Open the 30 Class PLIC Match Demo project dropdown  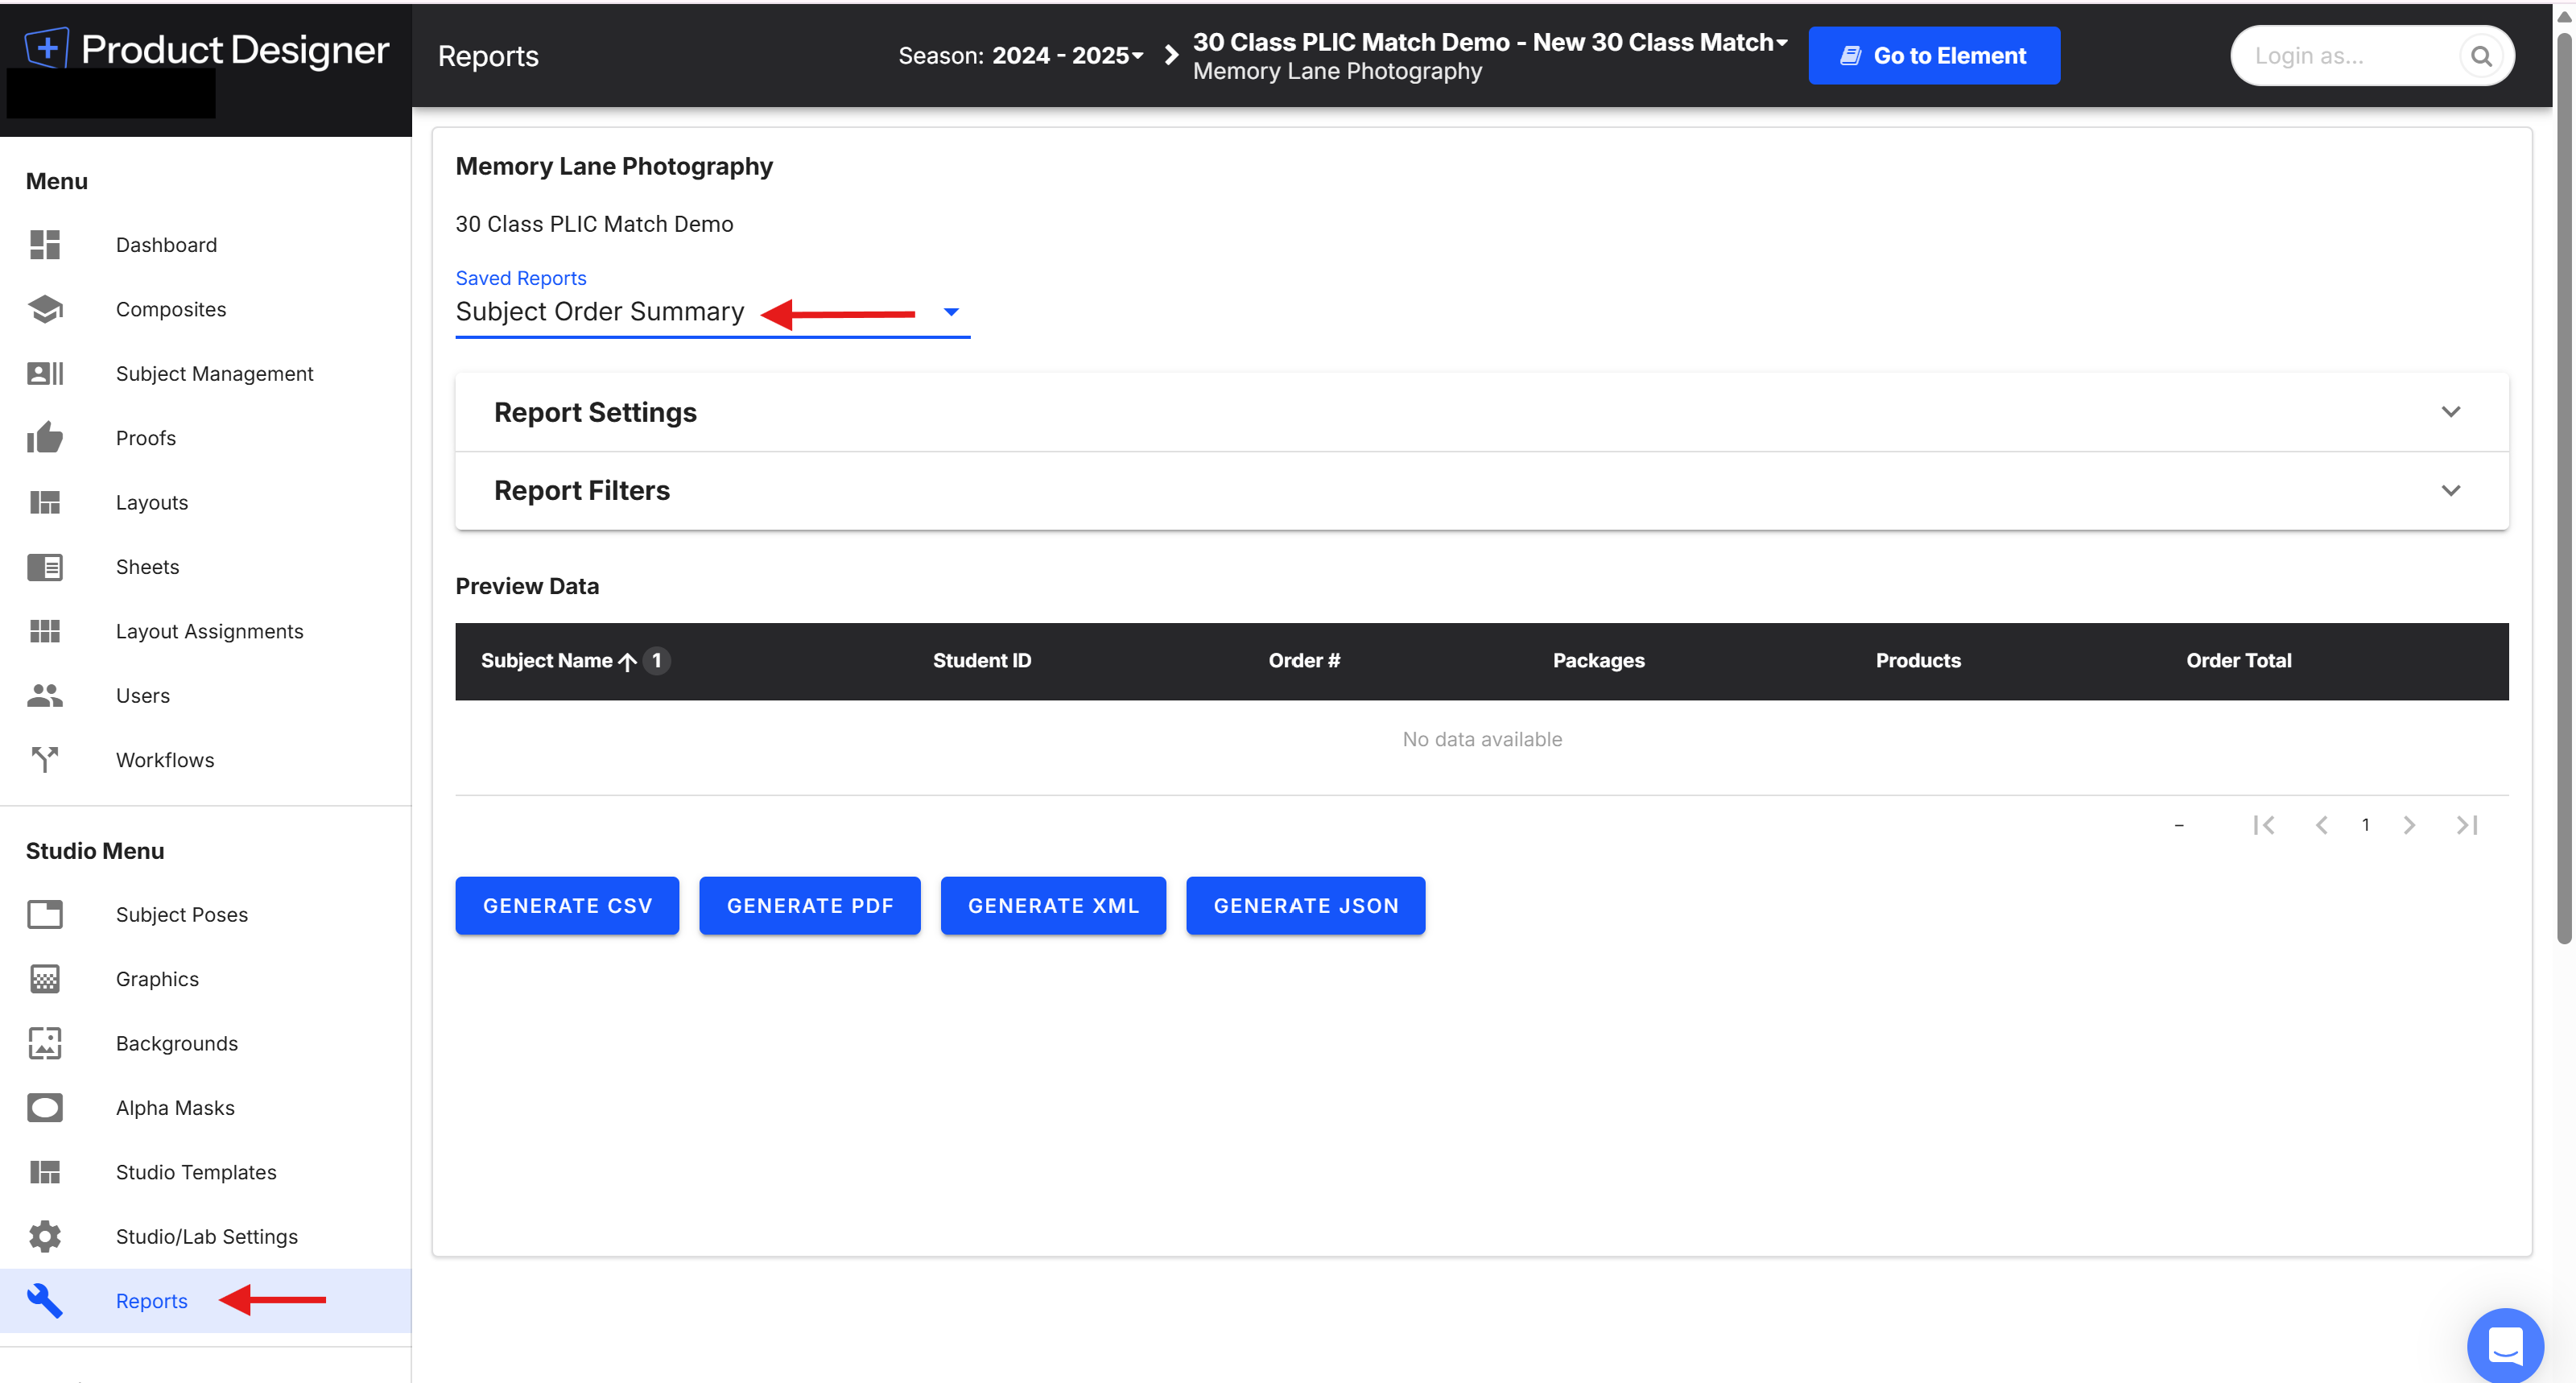coord(1489,42)
